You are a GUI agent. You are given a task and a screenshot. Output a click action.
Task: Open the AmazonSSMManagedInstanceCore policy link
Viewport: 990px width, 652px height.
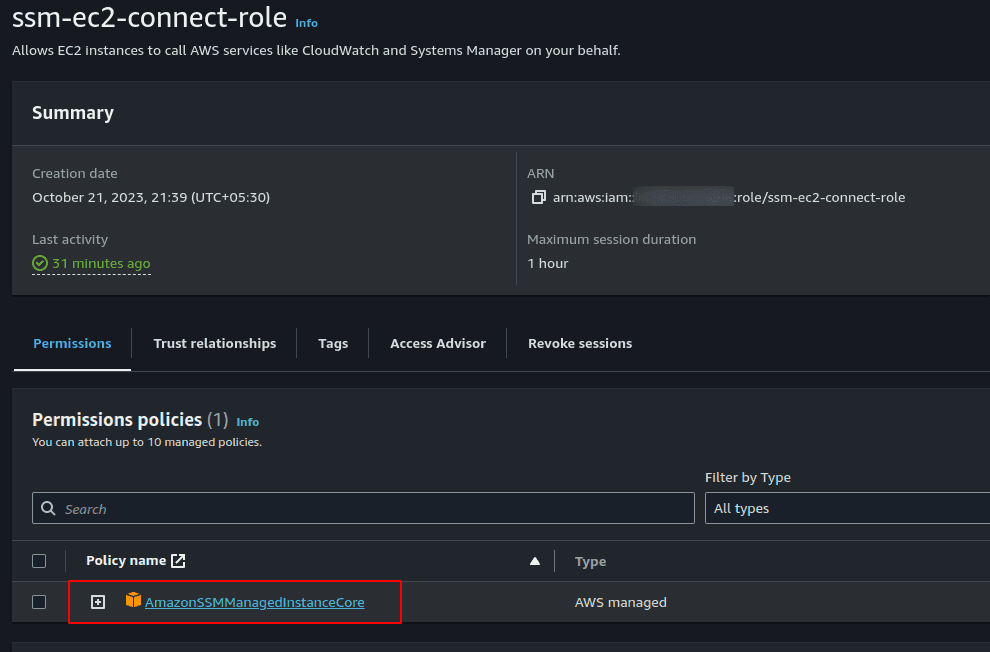254,602
